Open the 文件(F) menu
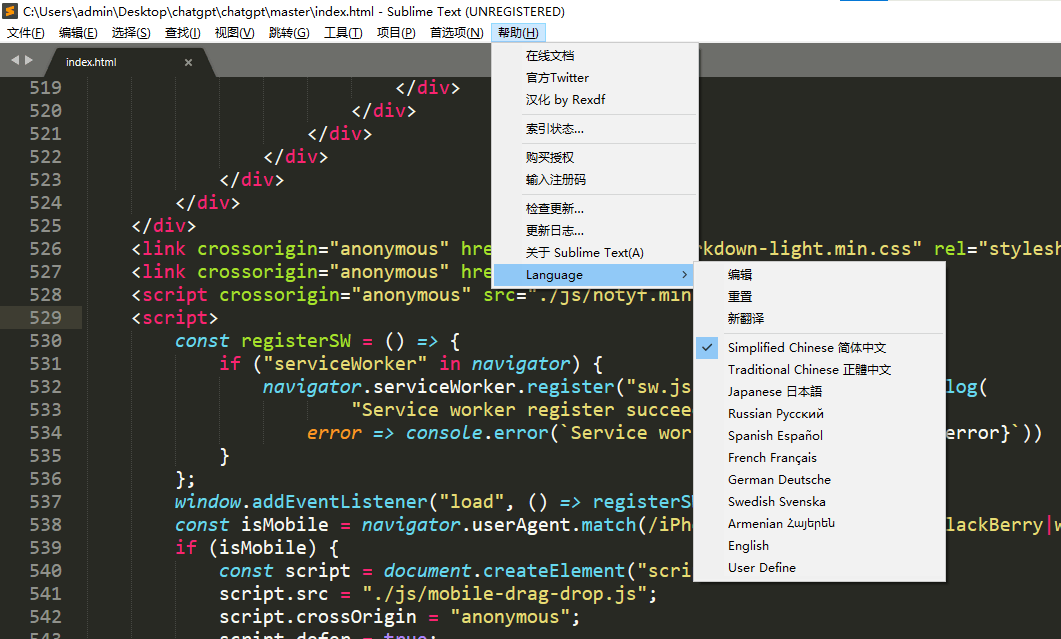 [x=26, y=32]
